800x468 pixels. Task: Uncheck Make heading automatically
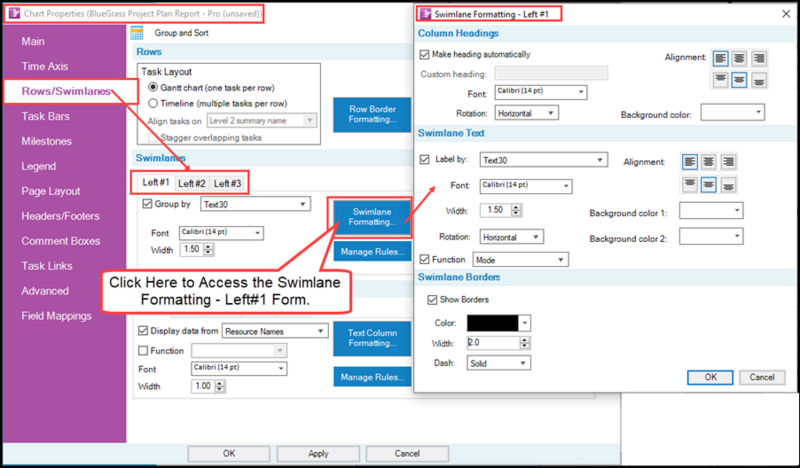pyautogui.click(x=424, y=54)
